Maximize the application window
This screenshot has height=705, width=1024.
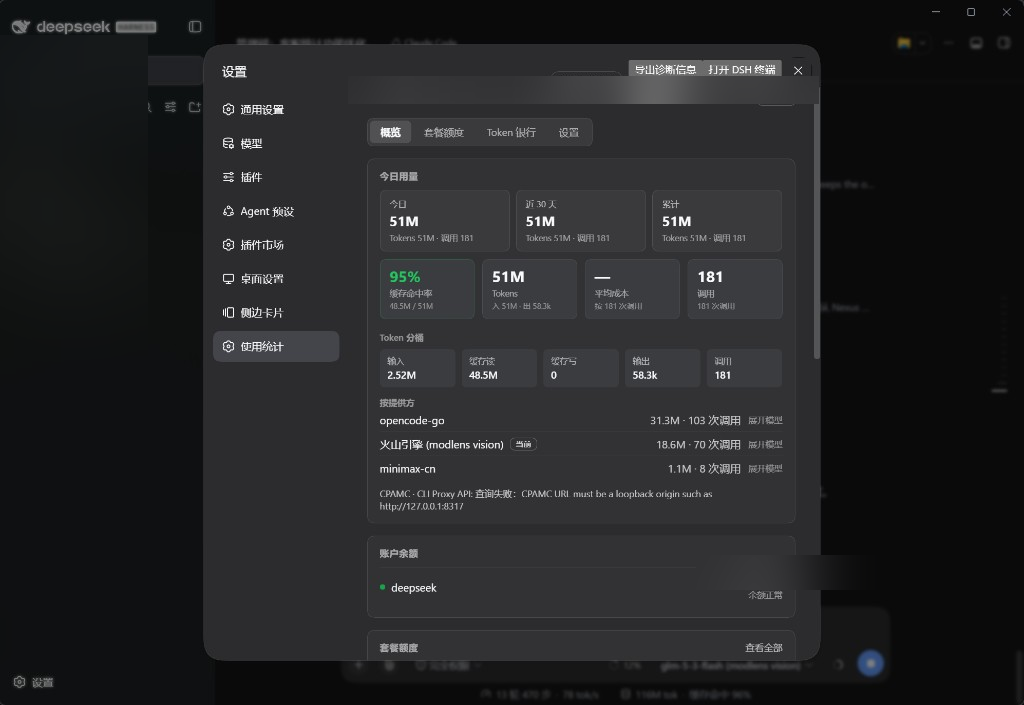(971, 12)
